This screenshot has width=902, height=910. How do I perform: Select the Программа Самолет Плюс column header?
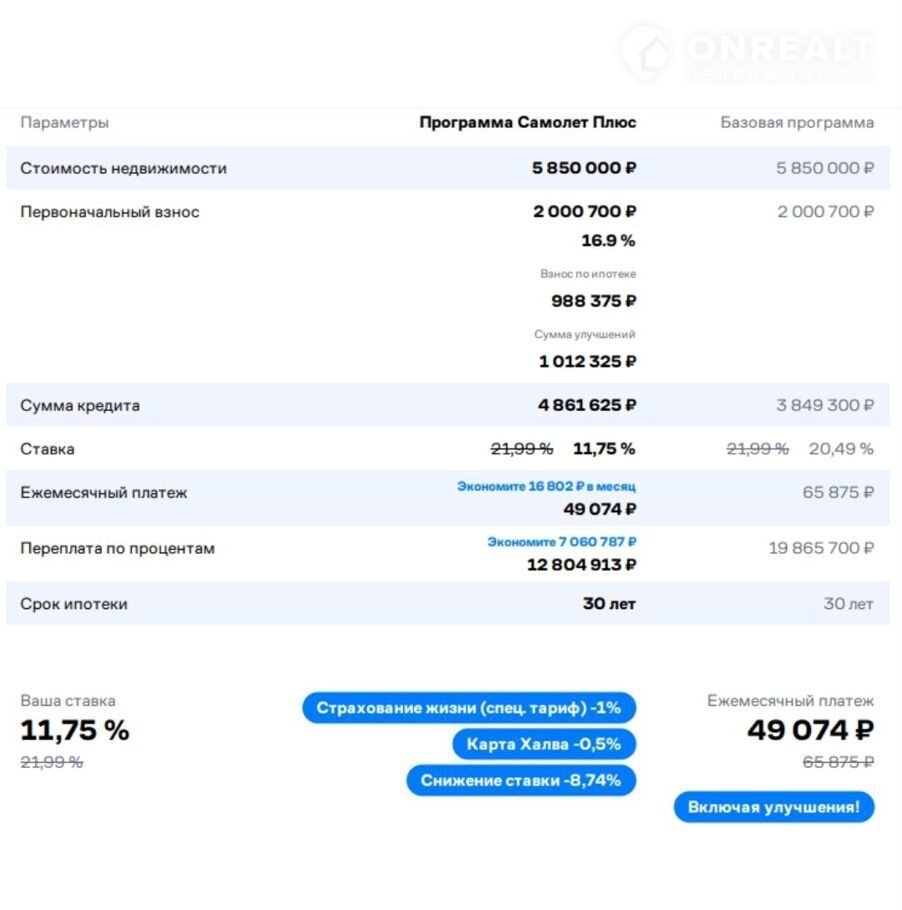point(527,123)
